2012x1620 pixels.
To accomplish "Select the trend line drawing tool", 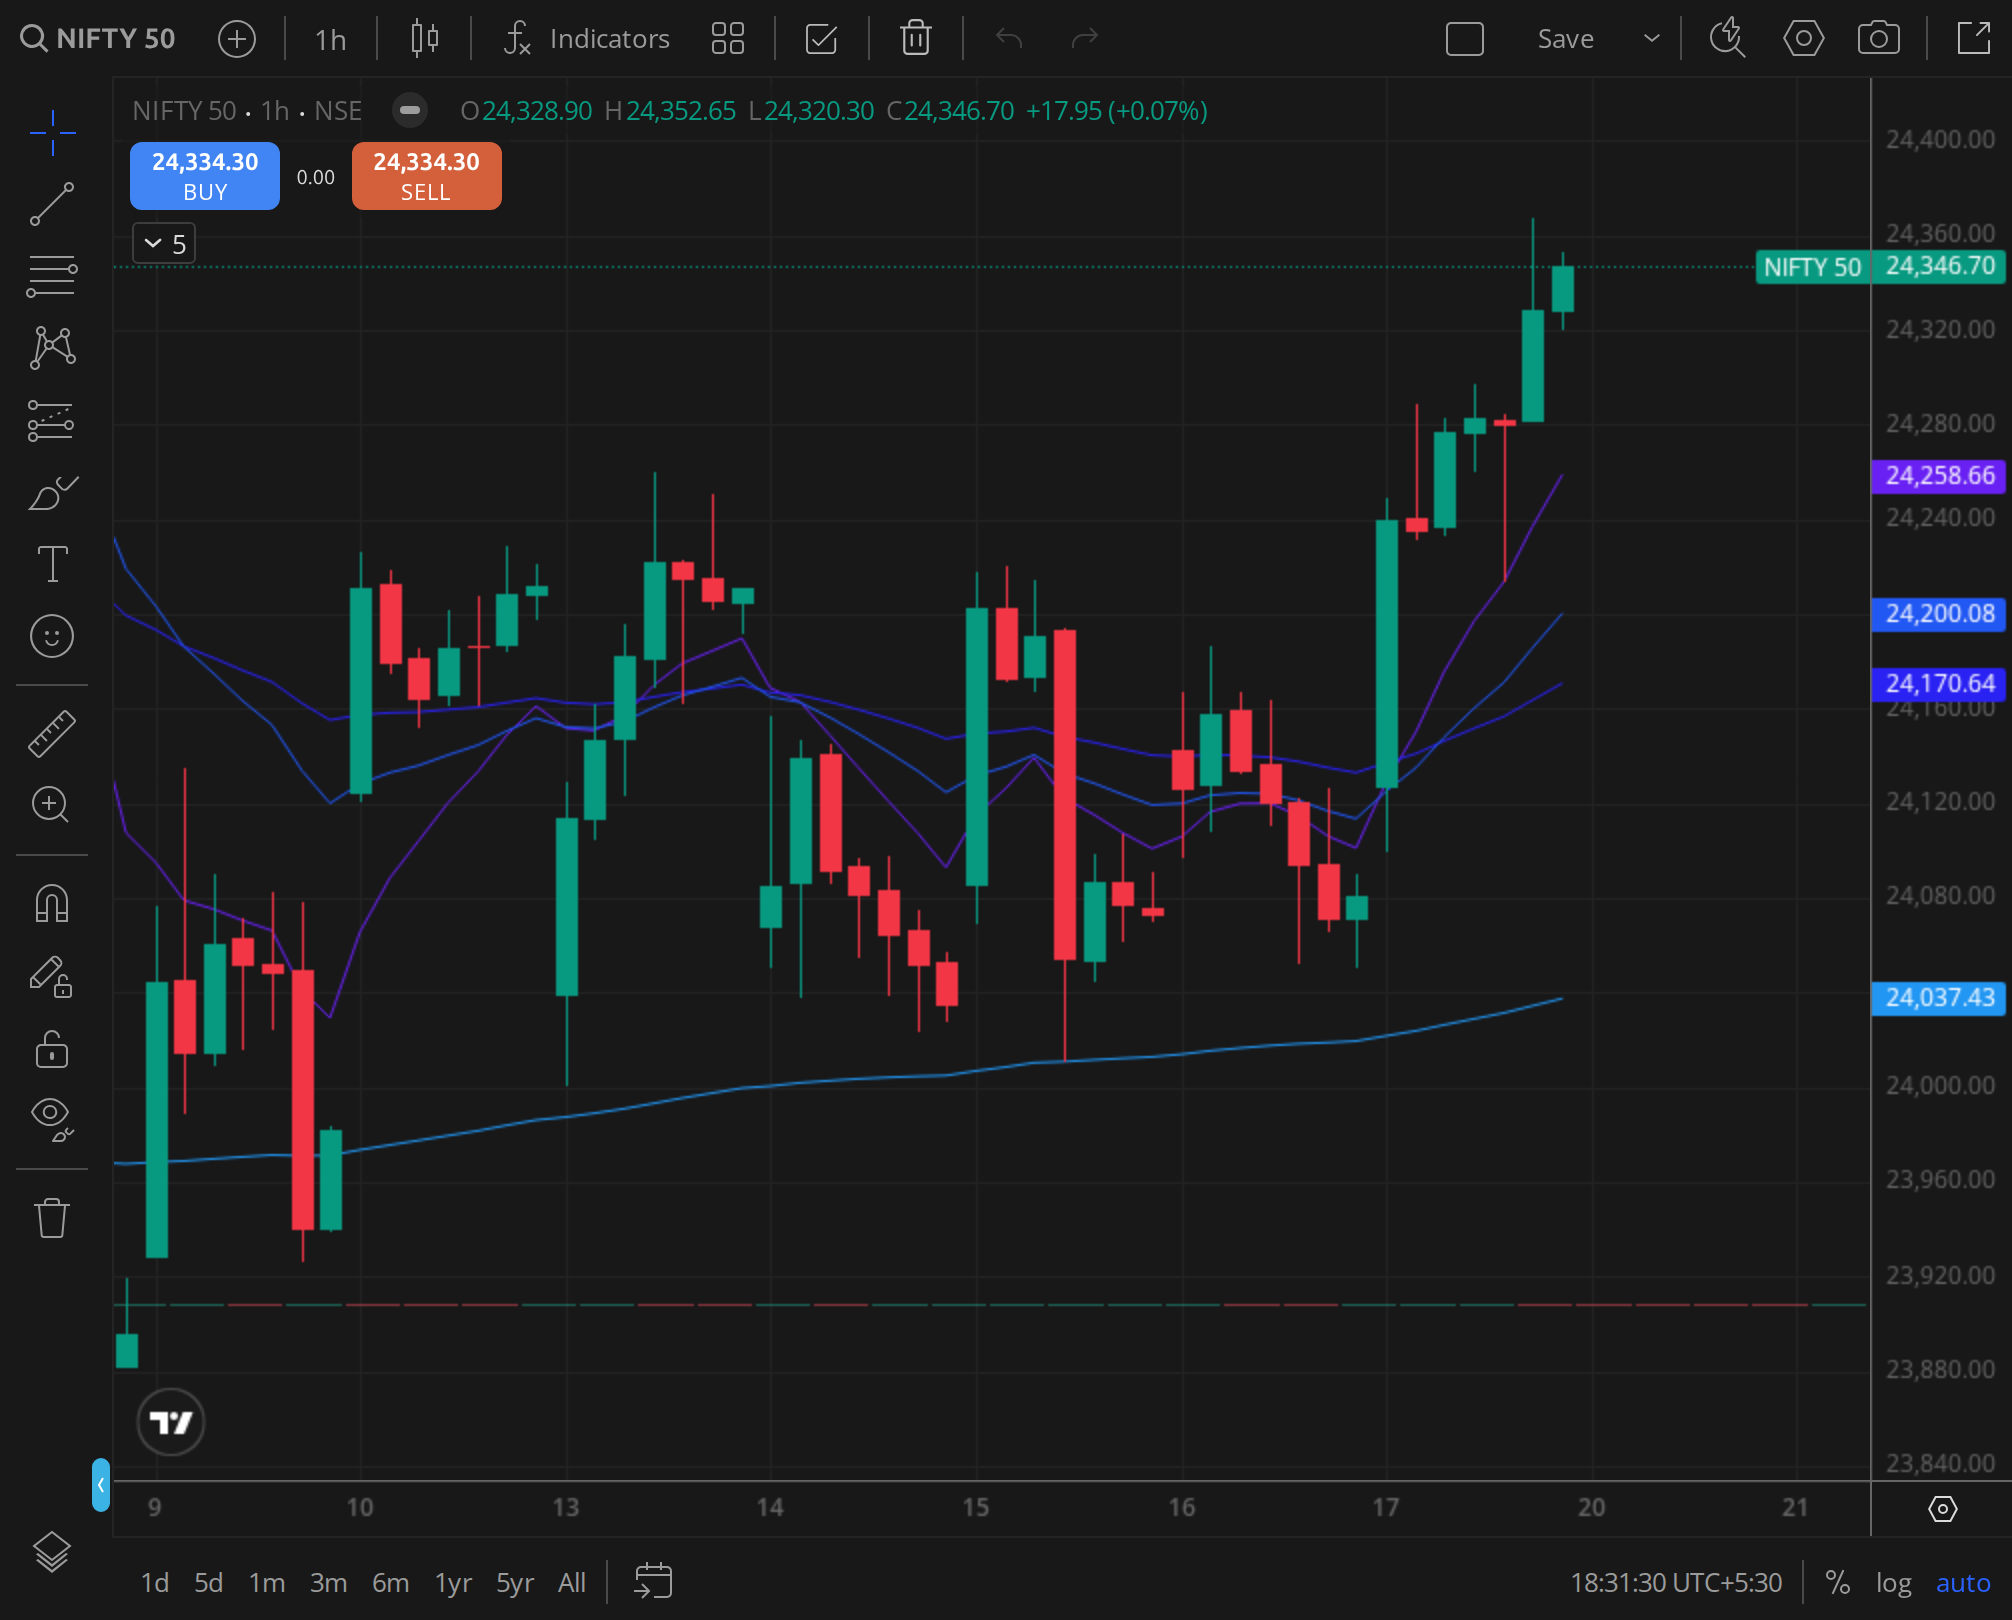I will click(x=52, y=204).
